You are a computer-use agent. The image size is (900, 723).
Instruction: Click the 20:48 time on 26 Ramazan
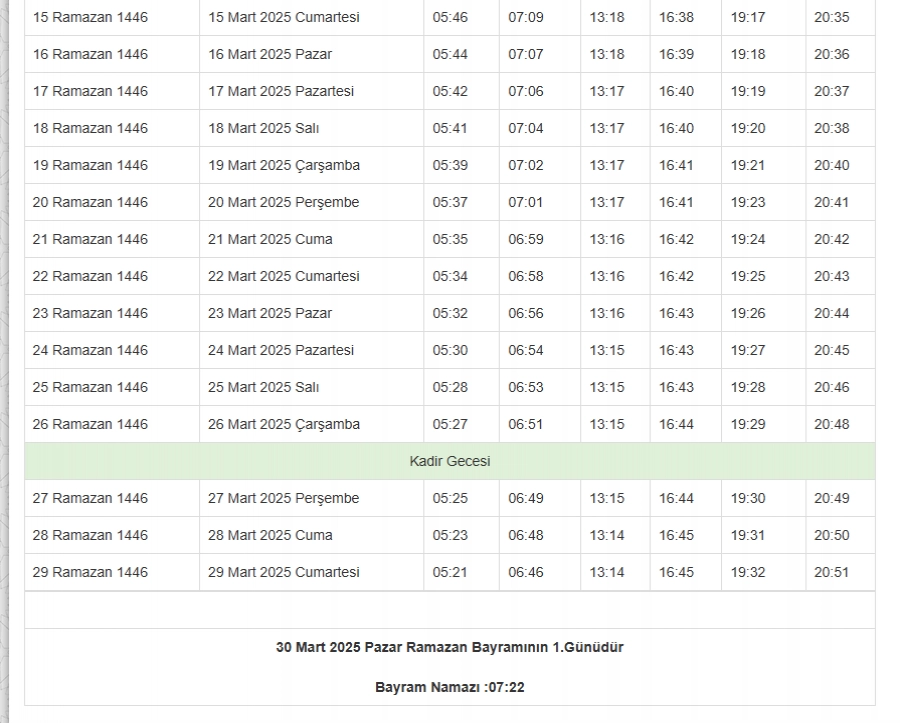[x=831, y=424]
